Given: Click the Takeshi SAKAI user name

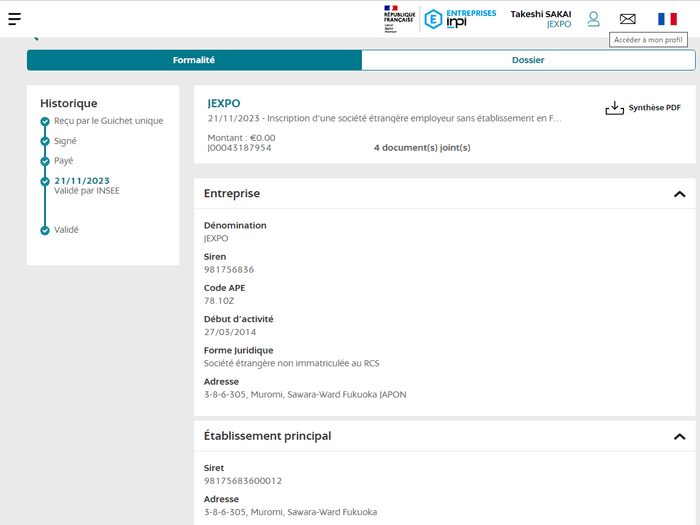Looking at the screenshot, I should pyautogui.click(x=540, y=14).
